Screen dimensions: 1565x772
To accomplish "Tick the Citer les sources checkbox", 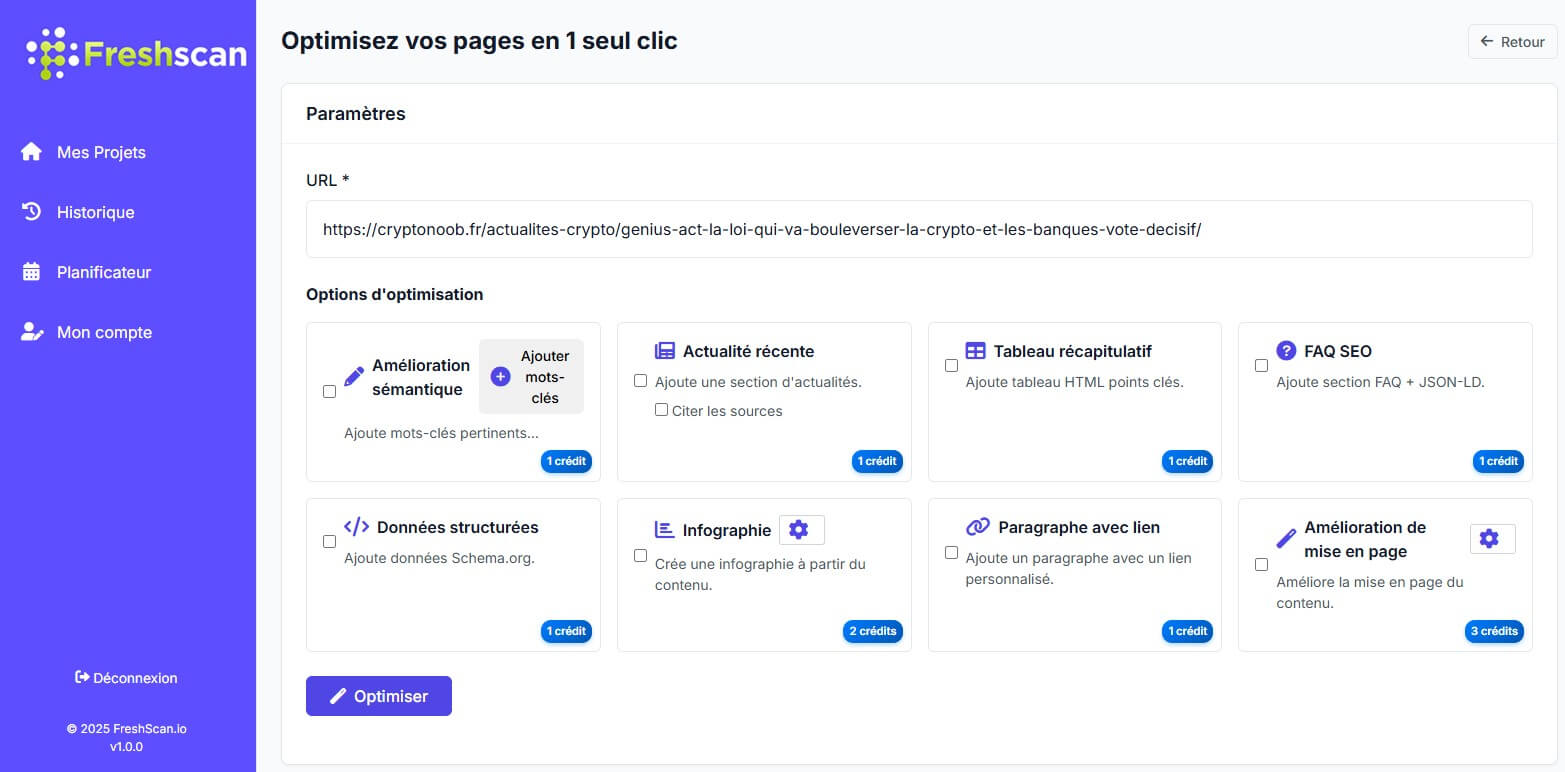I will [x=661, y=410].
